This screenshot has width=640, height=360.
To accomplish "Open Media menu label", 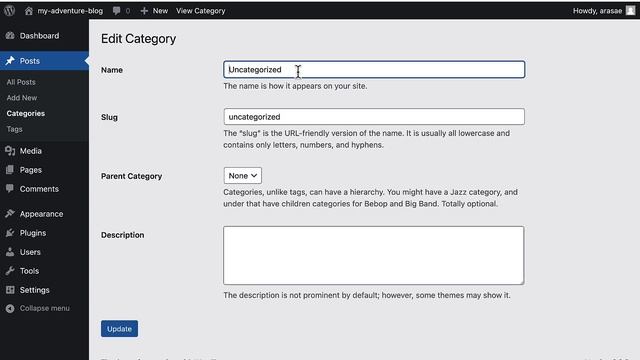I will point(31,151).
